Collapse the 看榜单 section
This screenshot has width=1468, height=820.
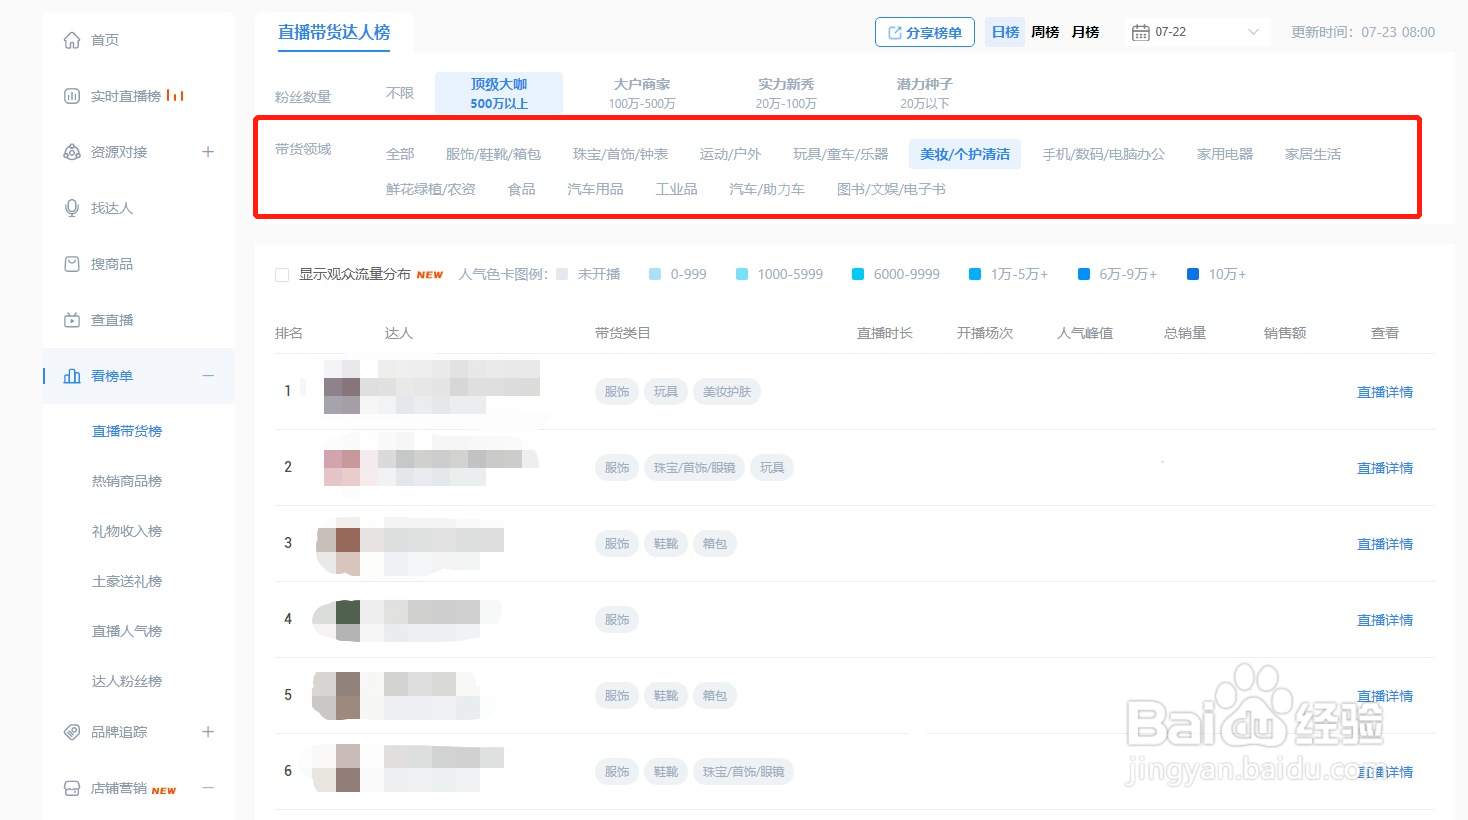coord(208,376)
